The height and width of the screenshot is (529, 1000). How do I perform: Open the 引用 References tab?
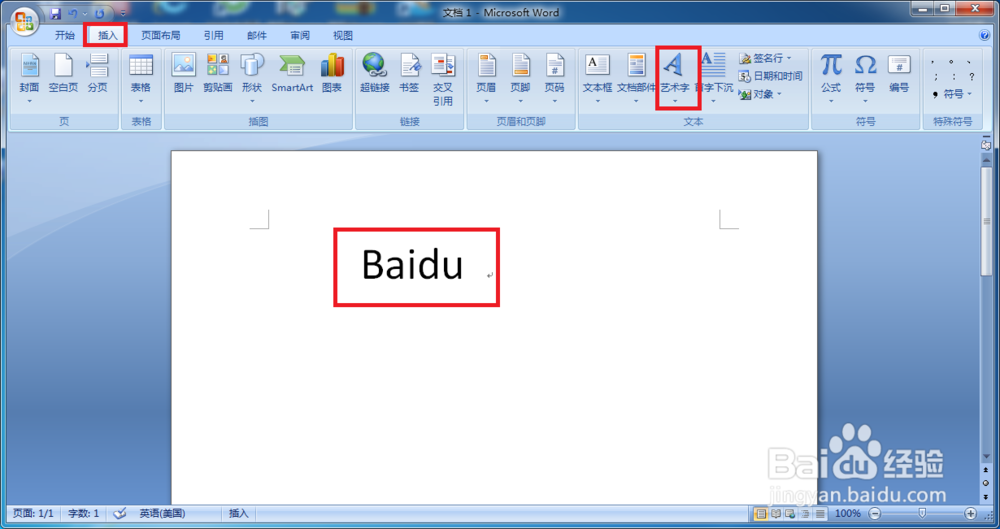coord(214,36)
